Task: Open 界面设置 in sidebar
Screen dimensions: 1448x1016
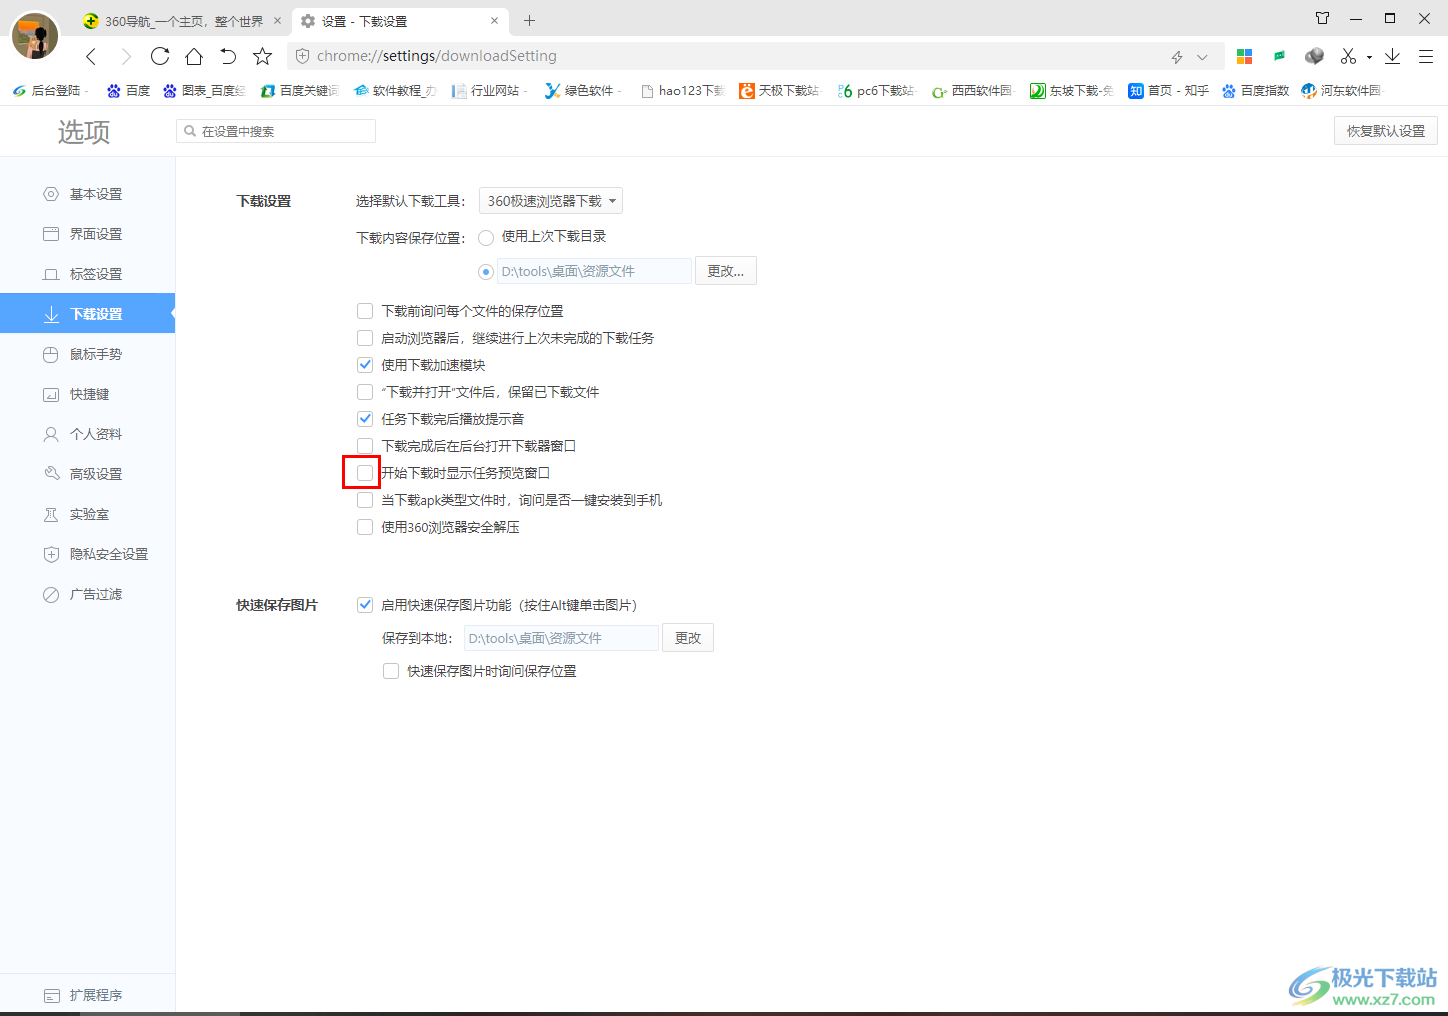Action: click(x=87, y=234)
